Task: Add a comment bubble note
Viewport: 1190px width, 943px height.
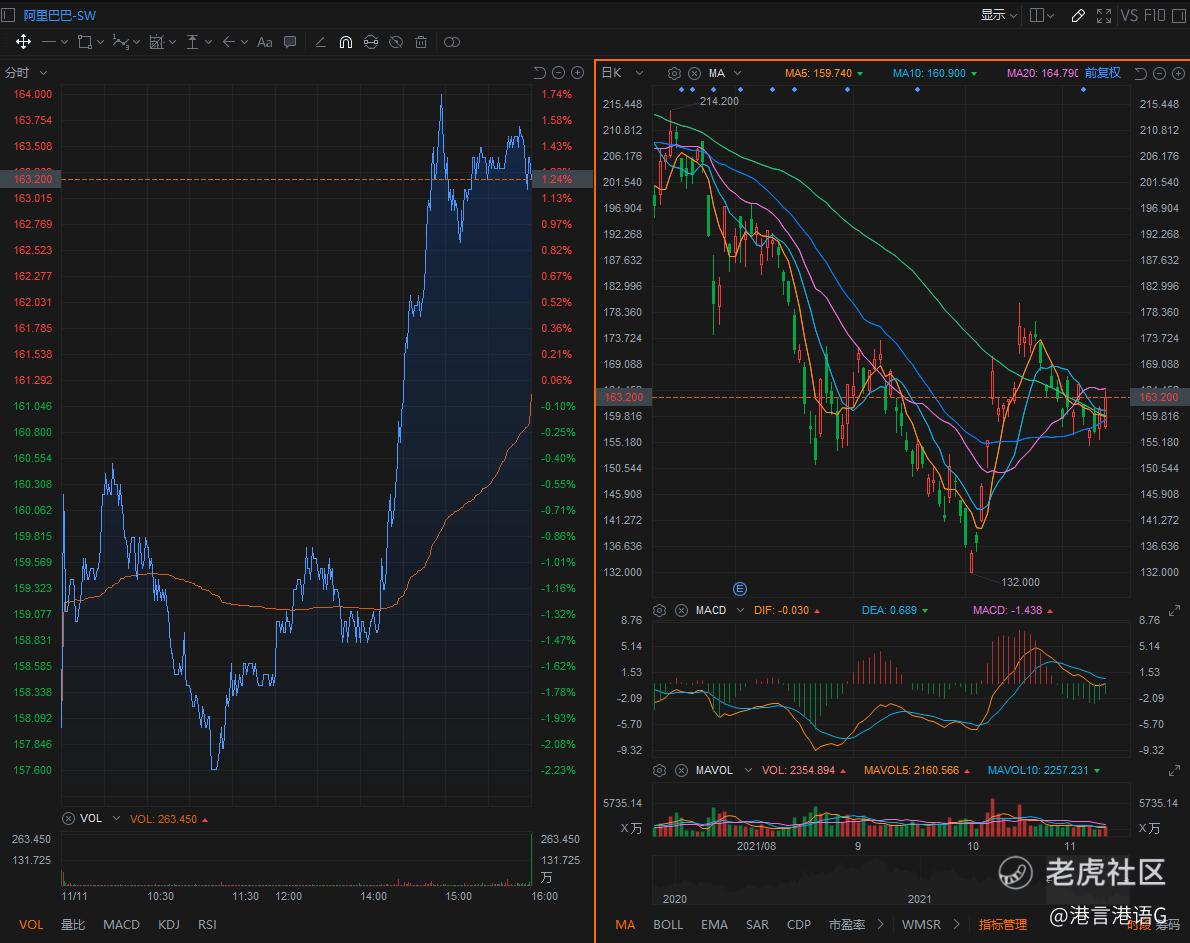Action: pyautogui.click(x=290, y=42)
